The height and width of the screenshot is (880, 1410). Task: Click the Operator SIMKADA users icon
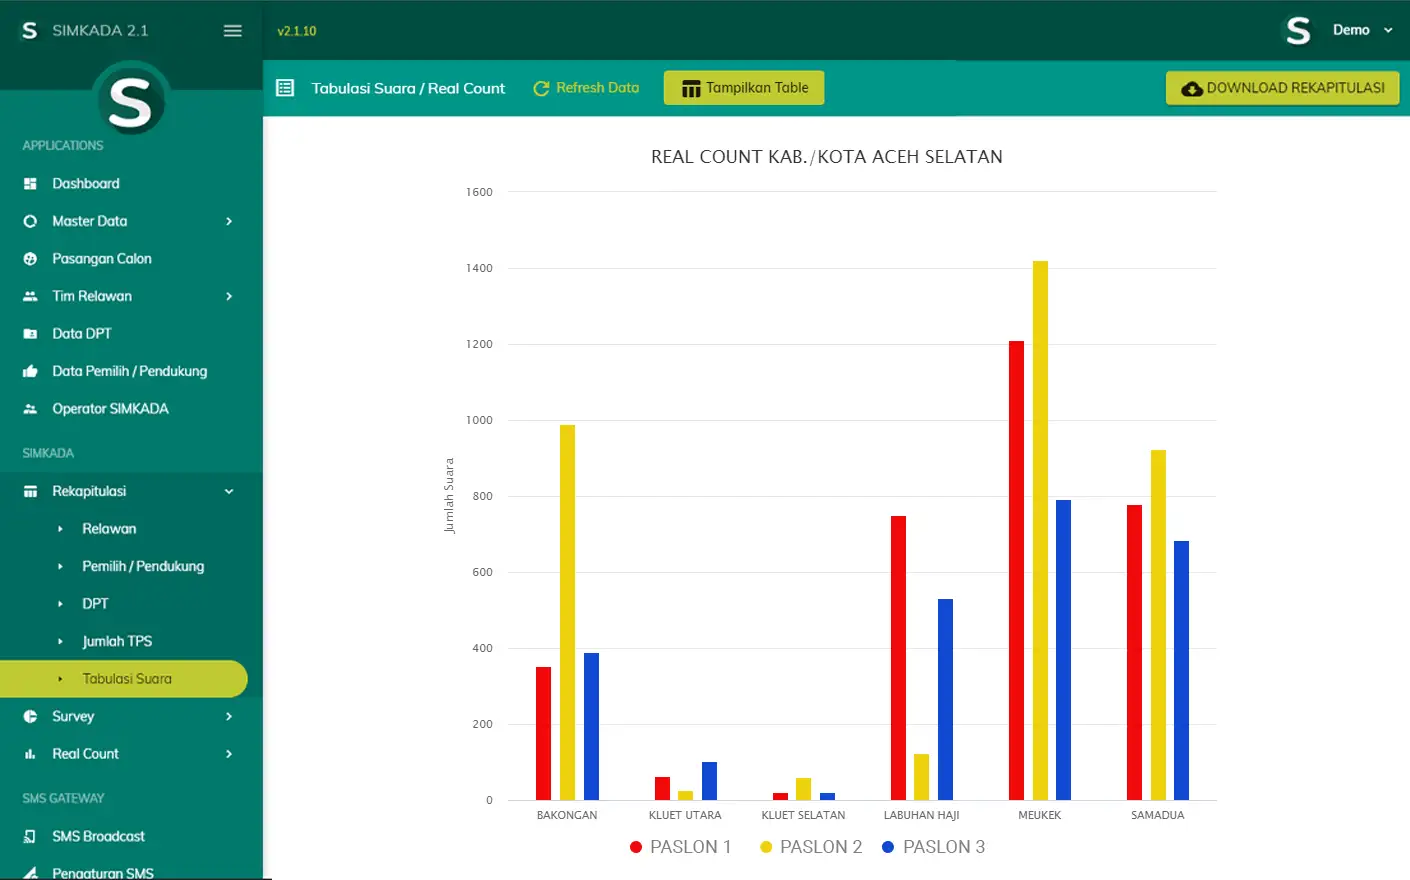(x=30, y=409)
